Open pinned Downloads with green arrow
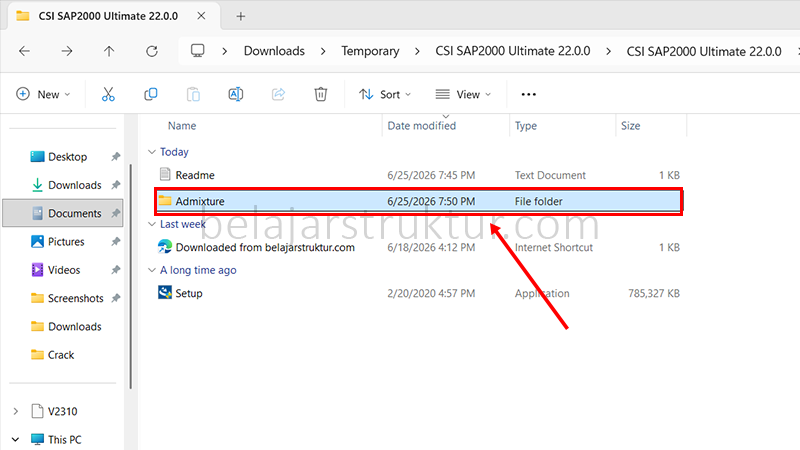The image size is (800, 450). (74, 185)
